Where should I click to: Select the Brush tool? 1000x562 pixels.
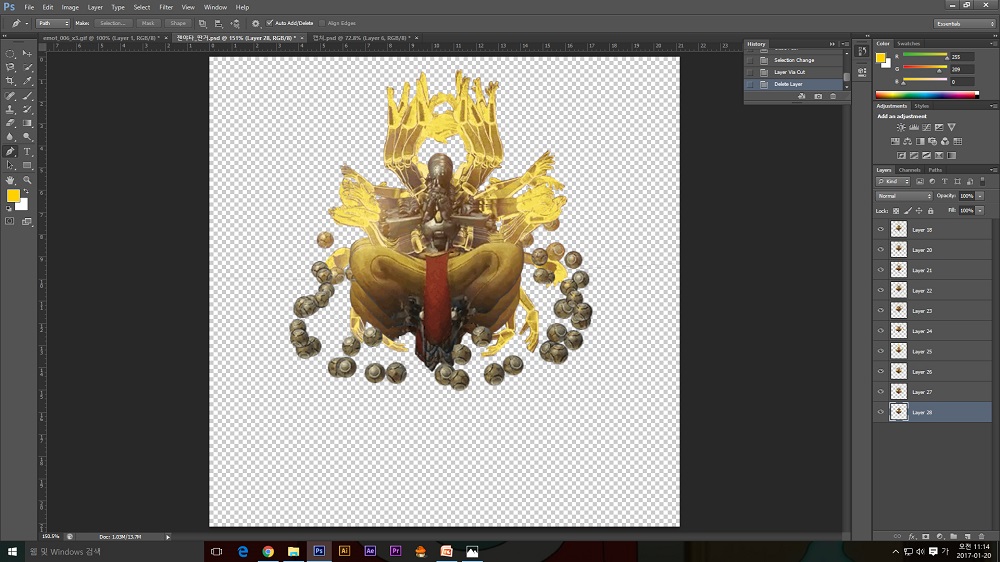(x=27, y=96)
